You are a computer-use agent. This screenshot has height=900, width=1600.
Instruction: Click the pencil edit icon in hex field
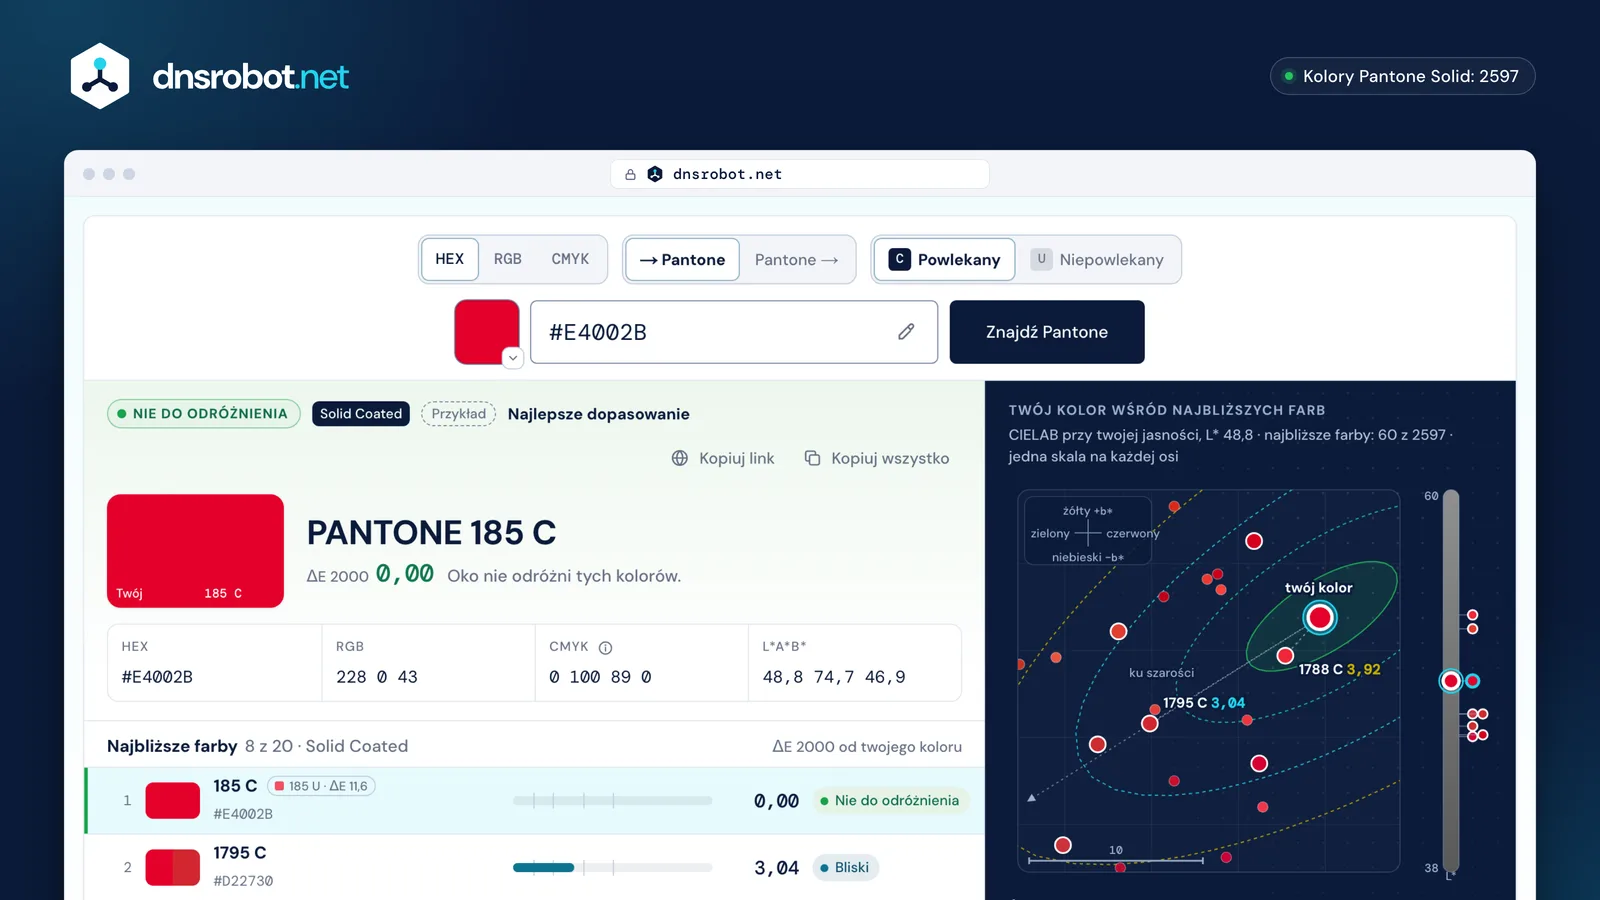point(906,331)
